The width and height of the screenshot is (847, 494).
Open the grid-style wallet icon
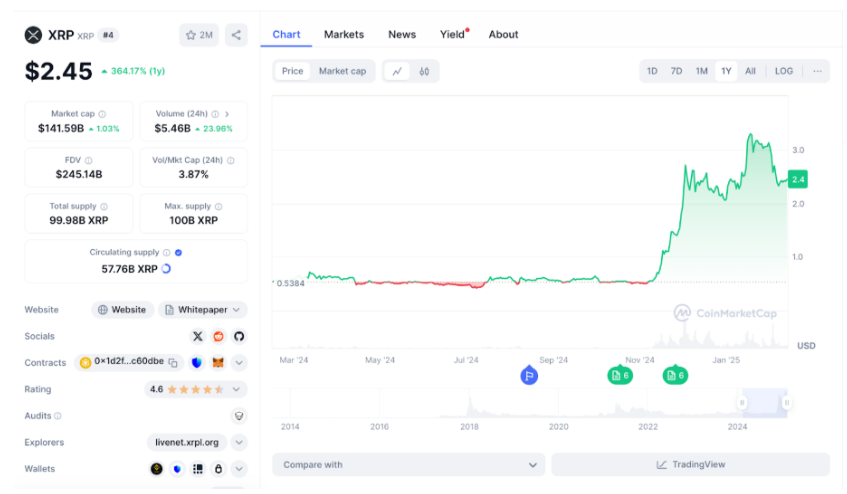click(198, 469)
